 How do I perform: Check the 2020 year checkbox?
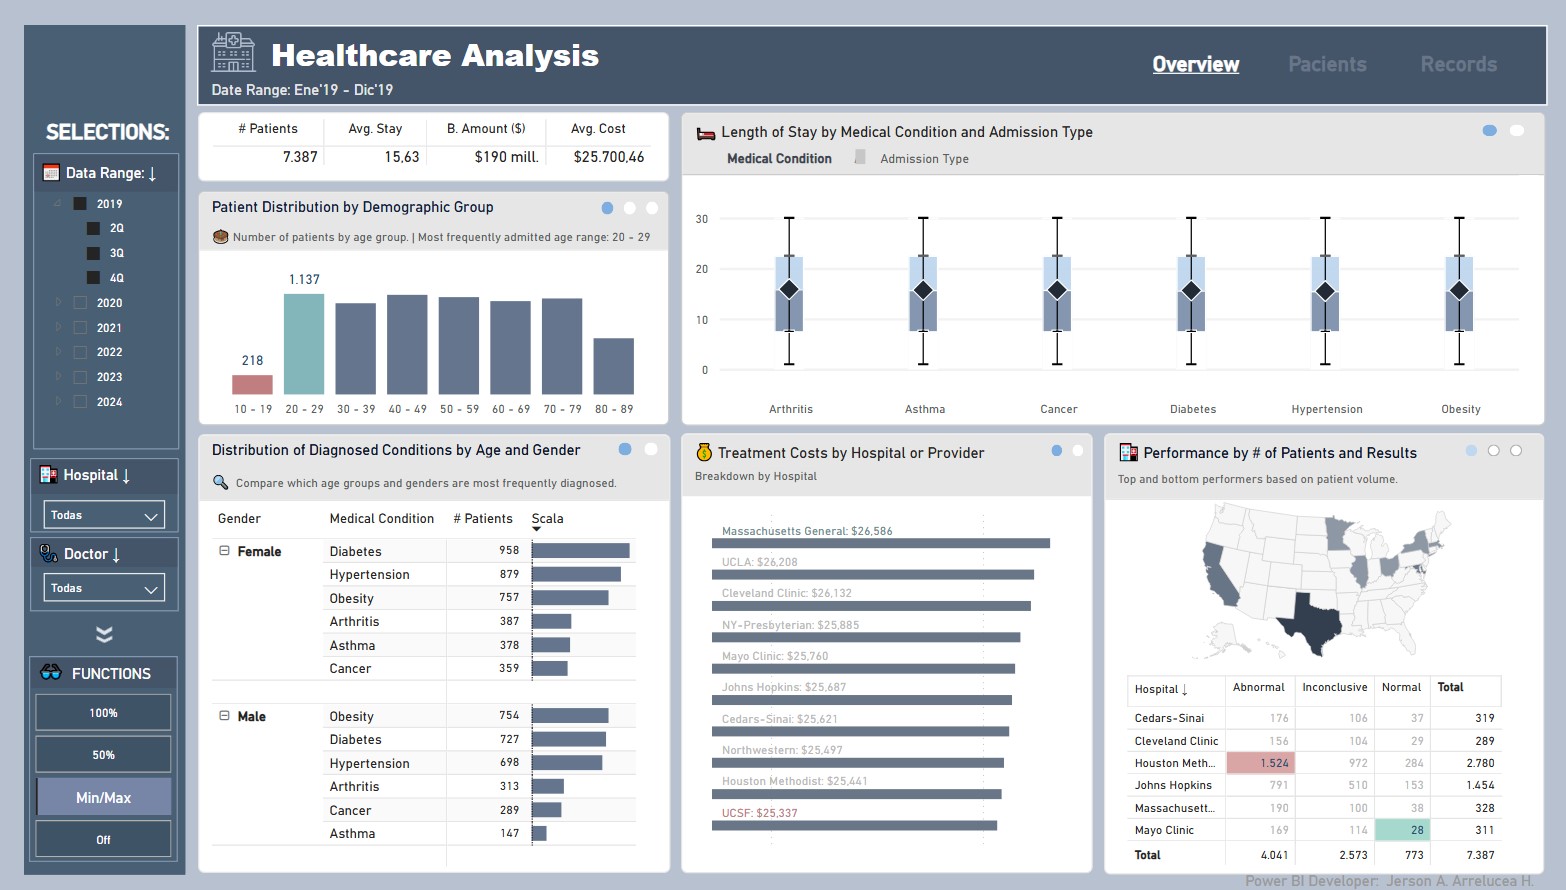click(x=80, y=302)
